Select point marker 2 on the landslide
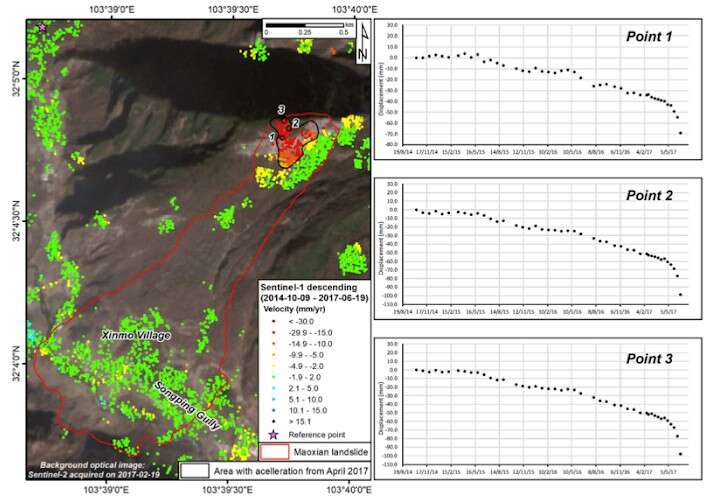Screen dimensions: 714x502 click(296, 123)
